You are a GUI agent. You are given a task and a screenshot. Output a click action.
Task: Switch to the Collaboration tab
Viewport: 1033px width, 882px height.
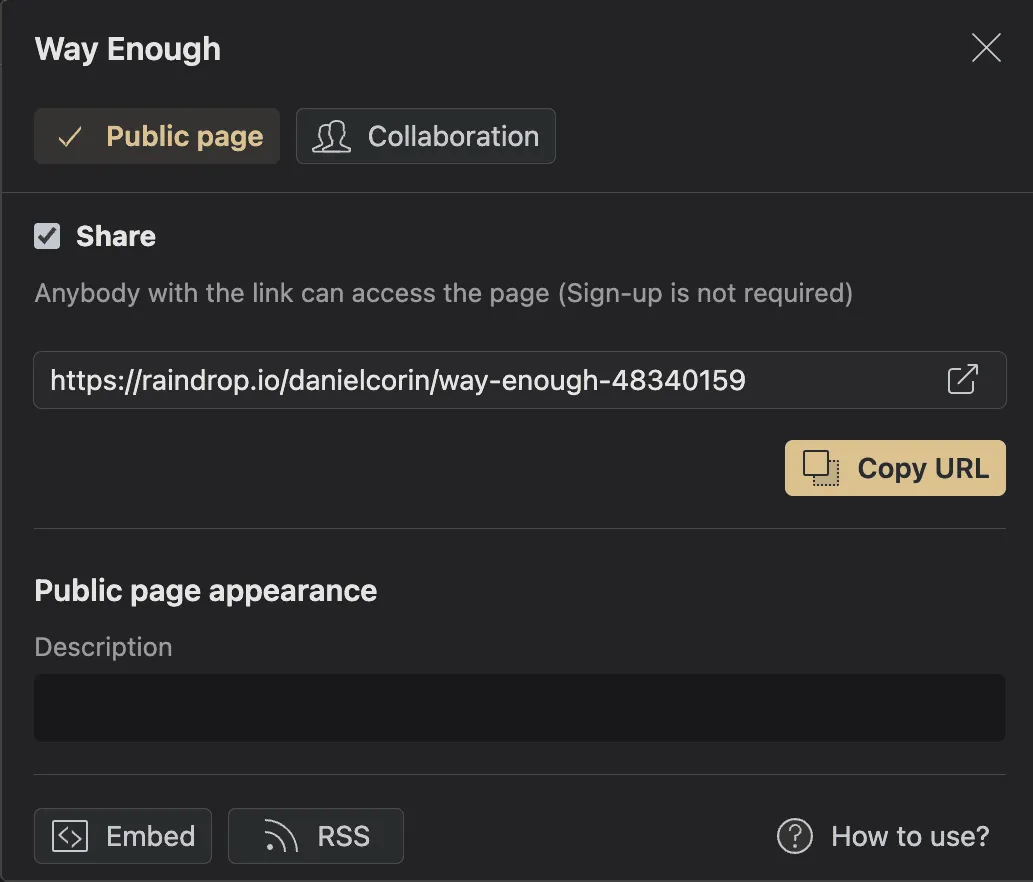[426, 136]
